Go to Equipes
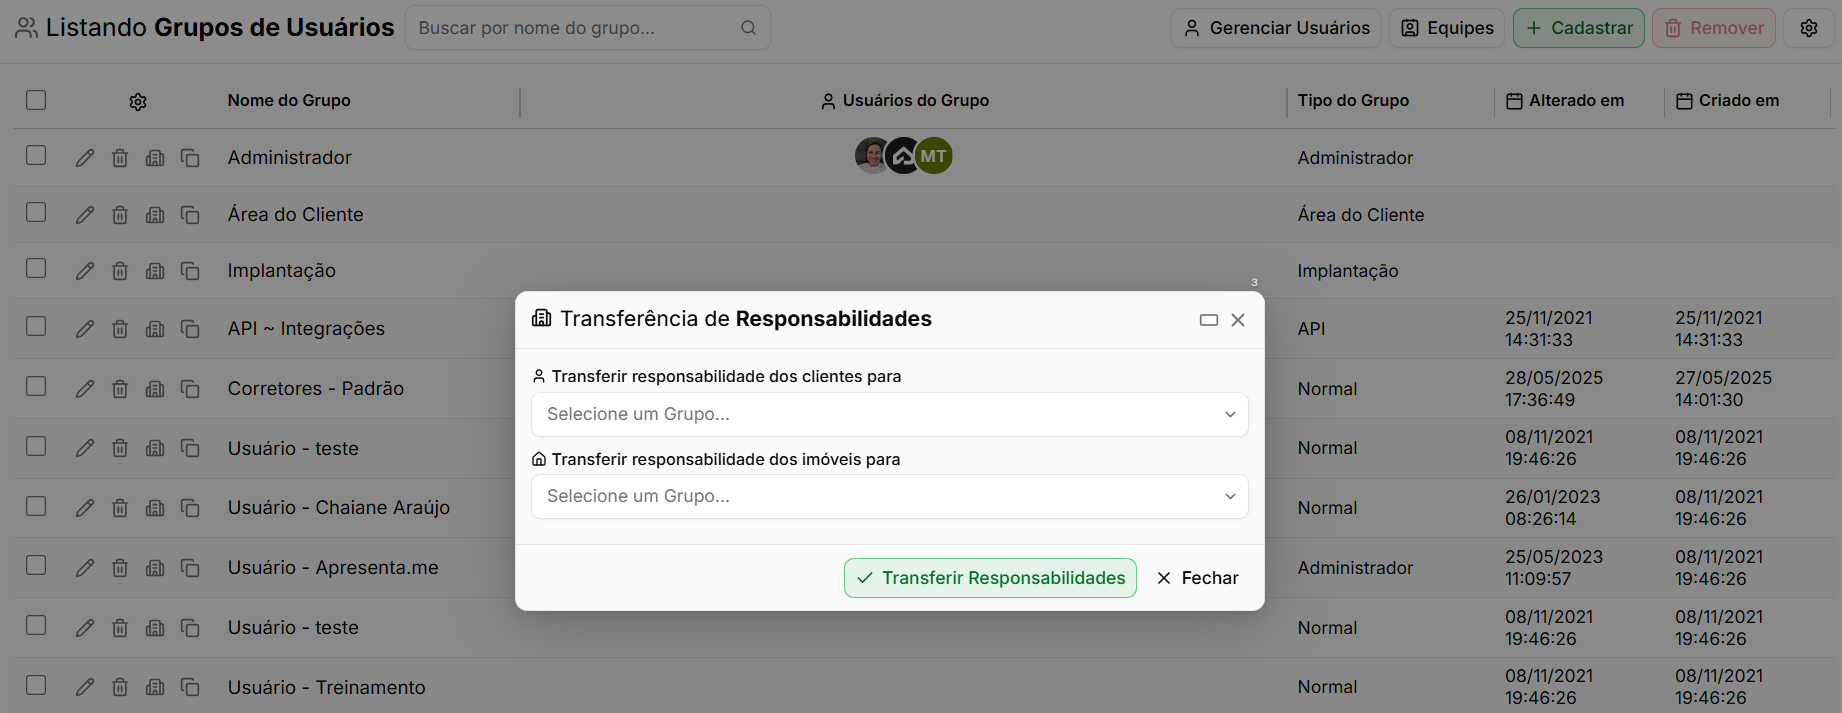 click(x=1447, y=28)
